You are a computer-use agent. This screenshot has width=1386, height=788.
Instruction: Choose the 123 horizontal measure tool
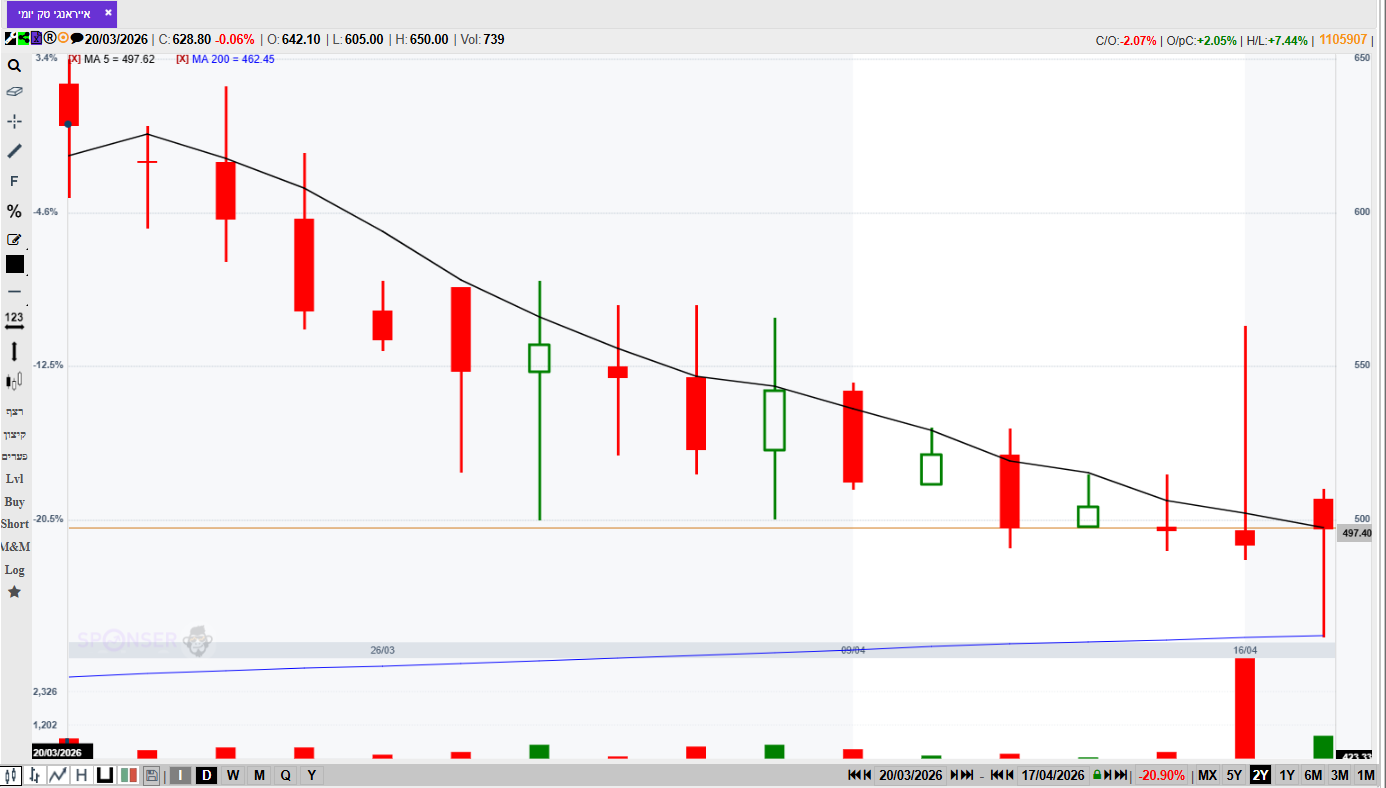tap(14, 321)
